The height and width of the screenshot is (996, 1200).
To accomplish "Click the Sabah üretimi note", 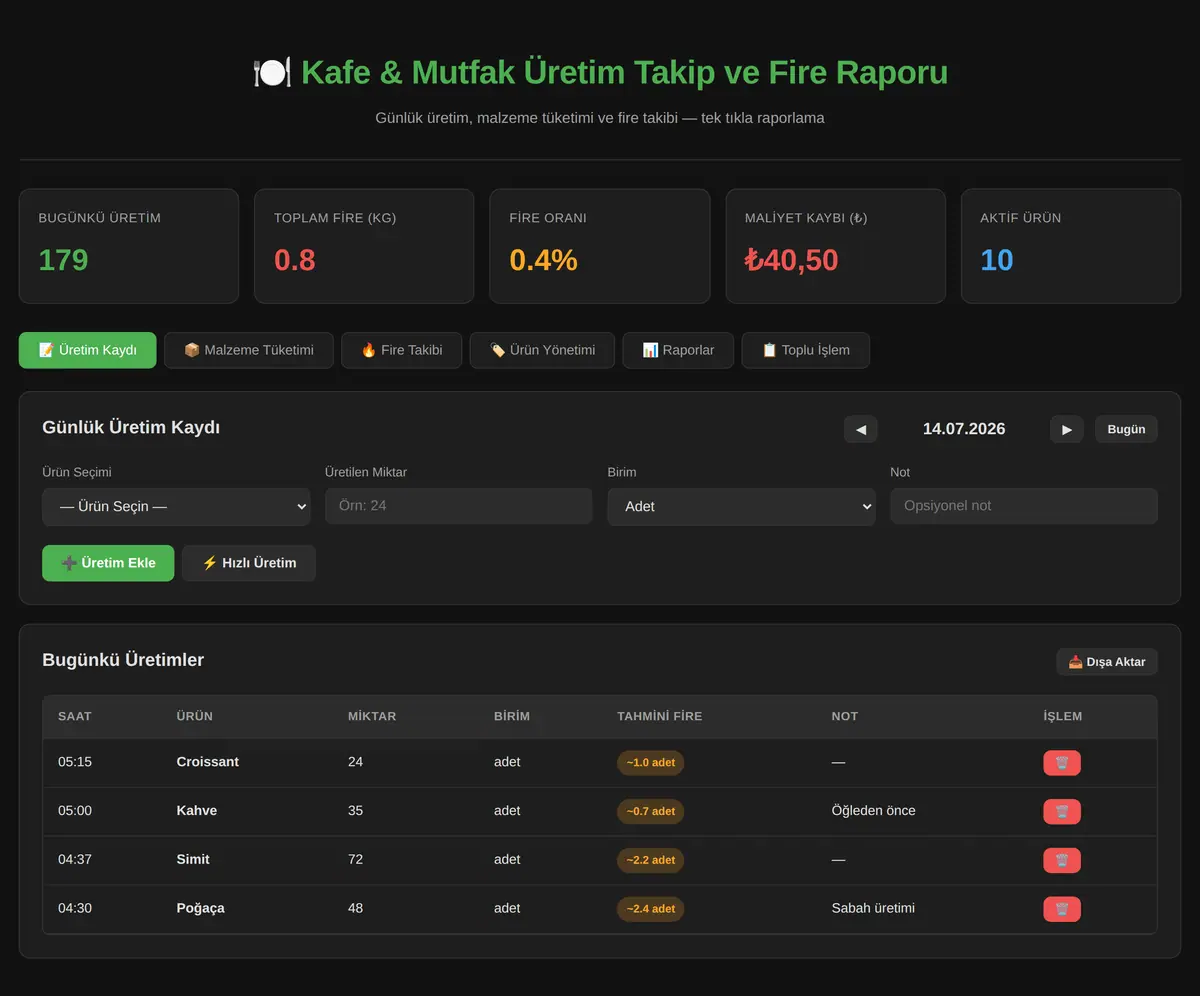I will point(873,908).
